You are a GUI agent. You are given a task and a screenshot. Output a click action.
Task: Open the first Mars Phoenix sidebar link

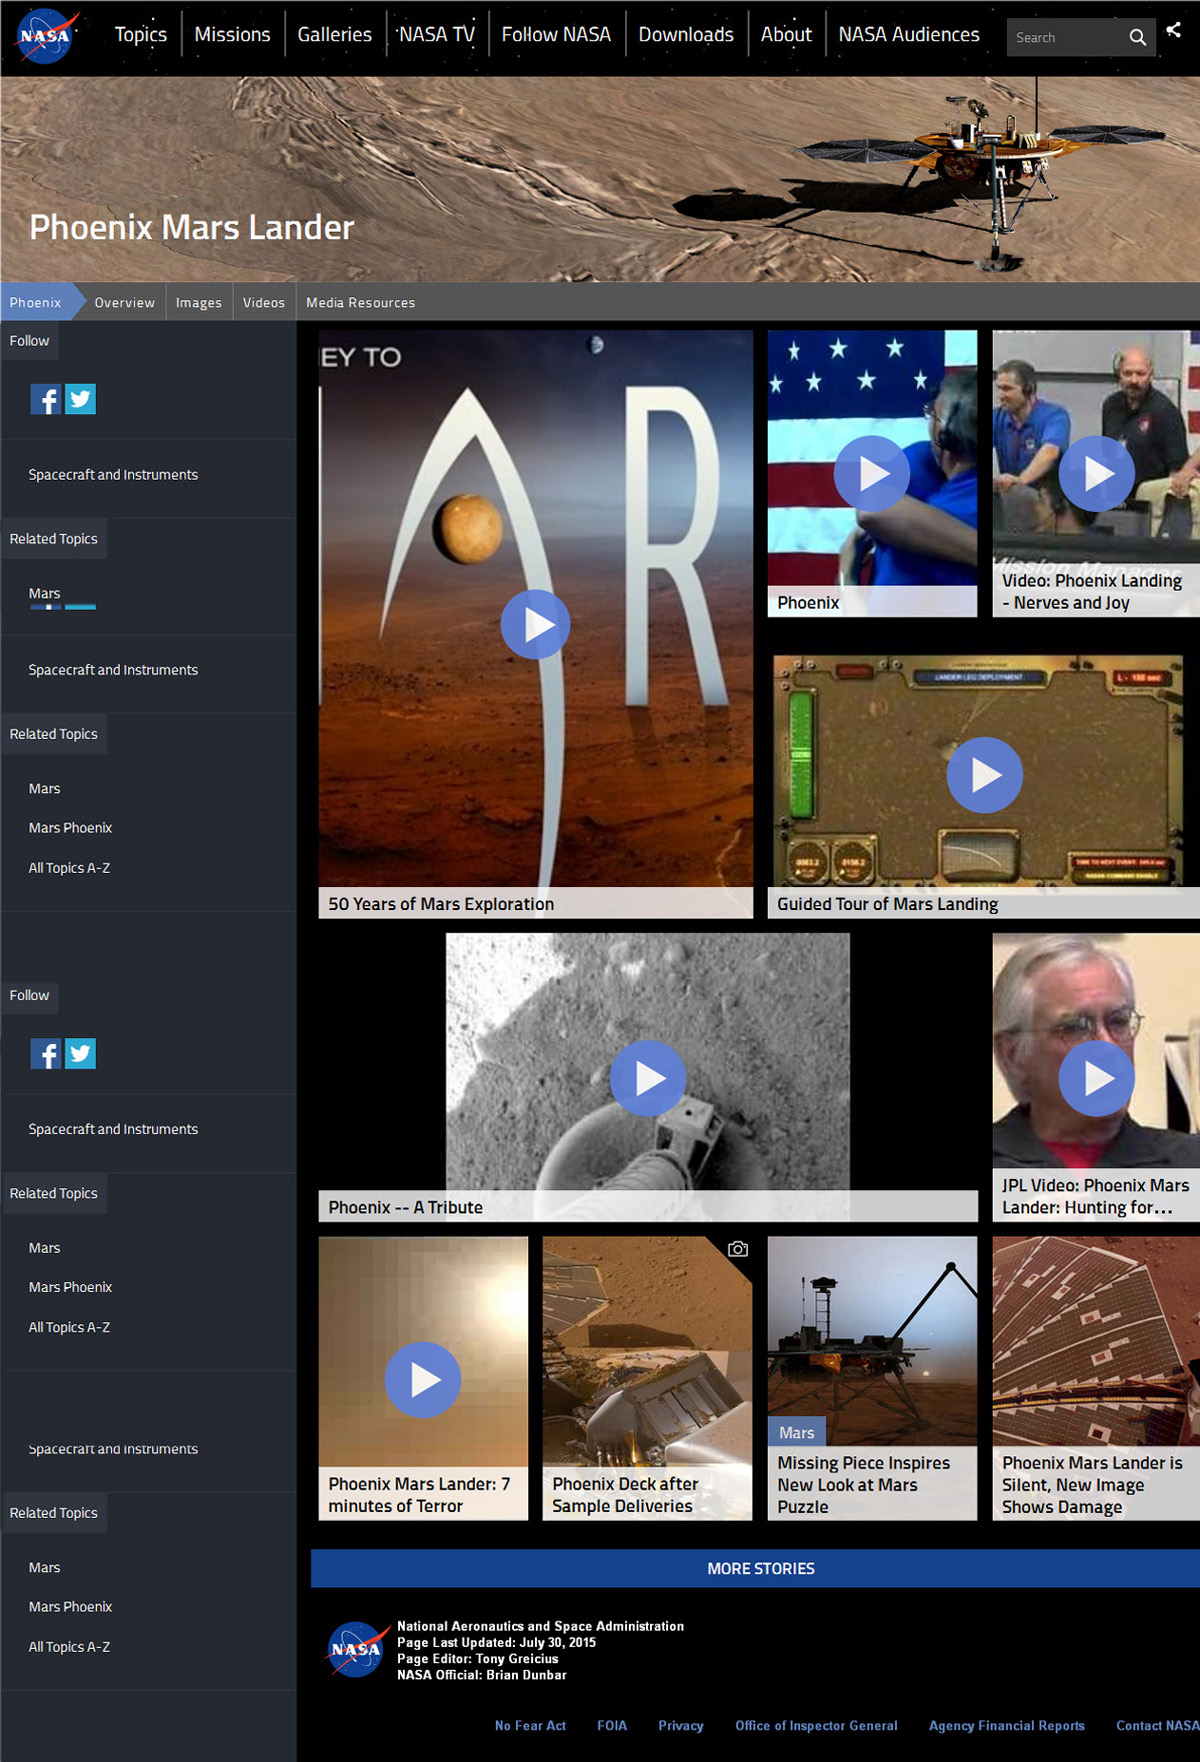tap(70, 828)
